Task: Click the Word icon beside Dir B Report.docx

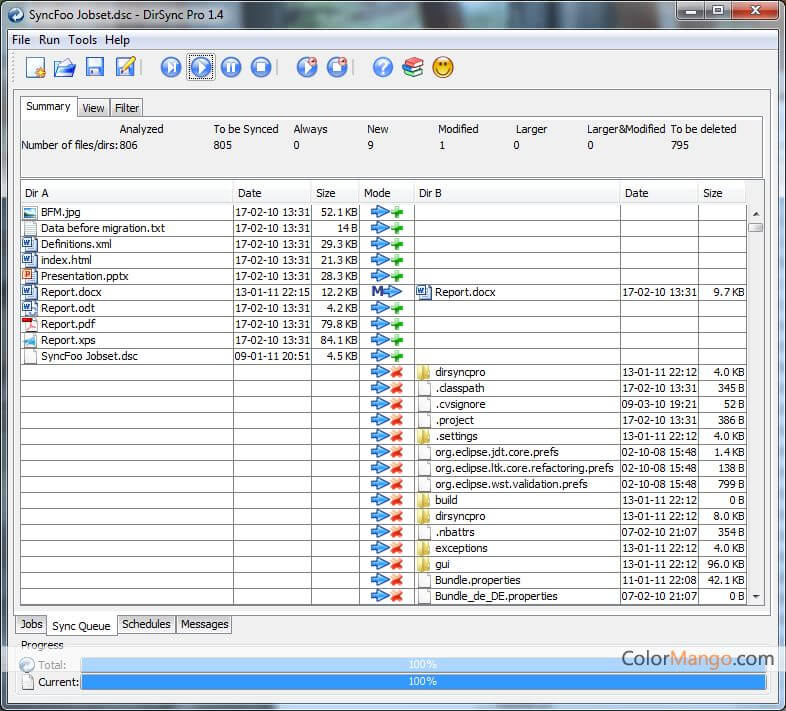Action: point(424,292)
